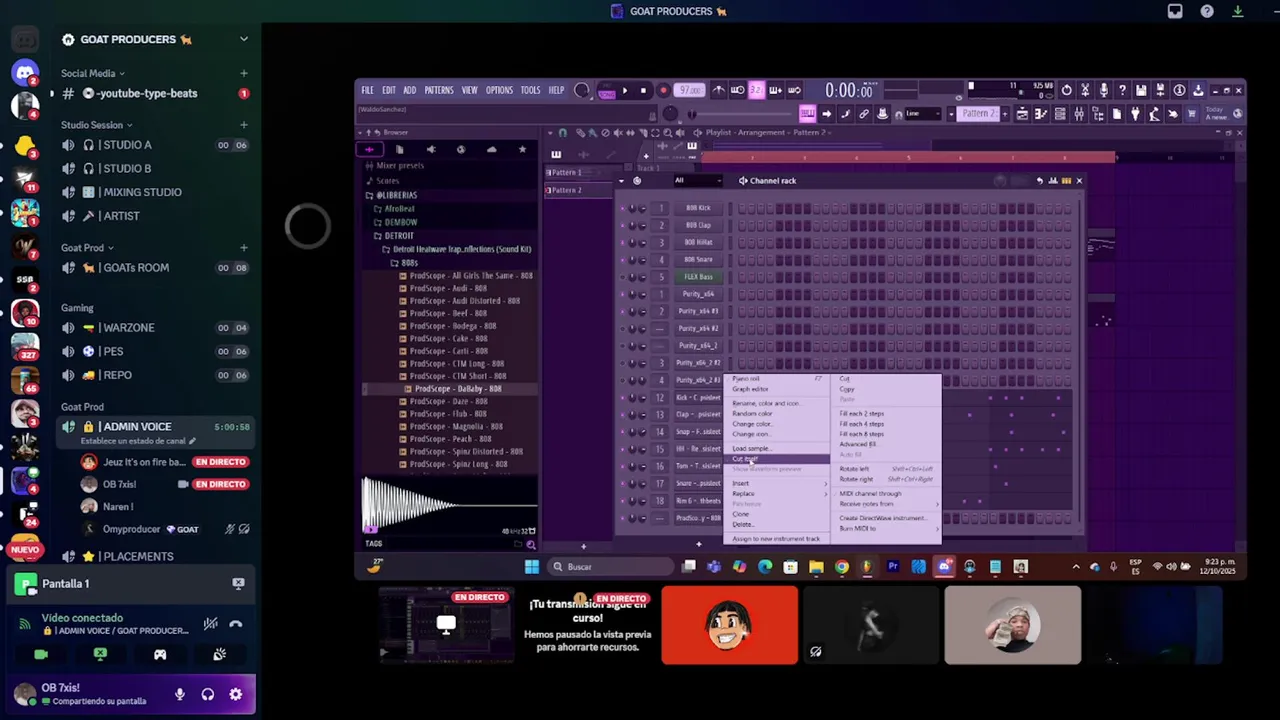Choose Piano roll in context menu
This screenshot has height=720, width=1280.
tap(746, 379)
